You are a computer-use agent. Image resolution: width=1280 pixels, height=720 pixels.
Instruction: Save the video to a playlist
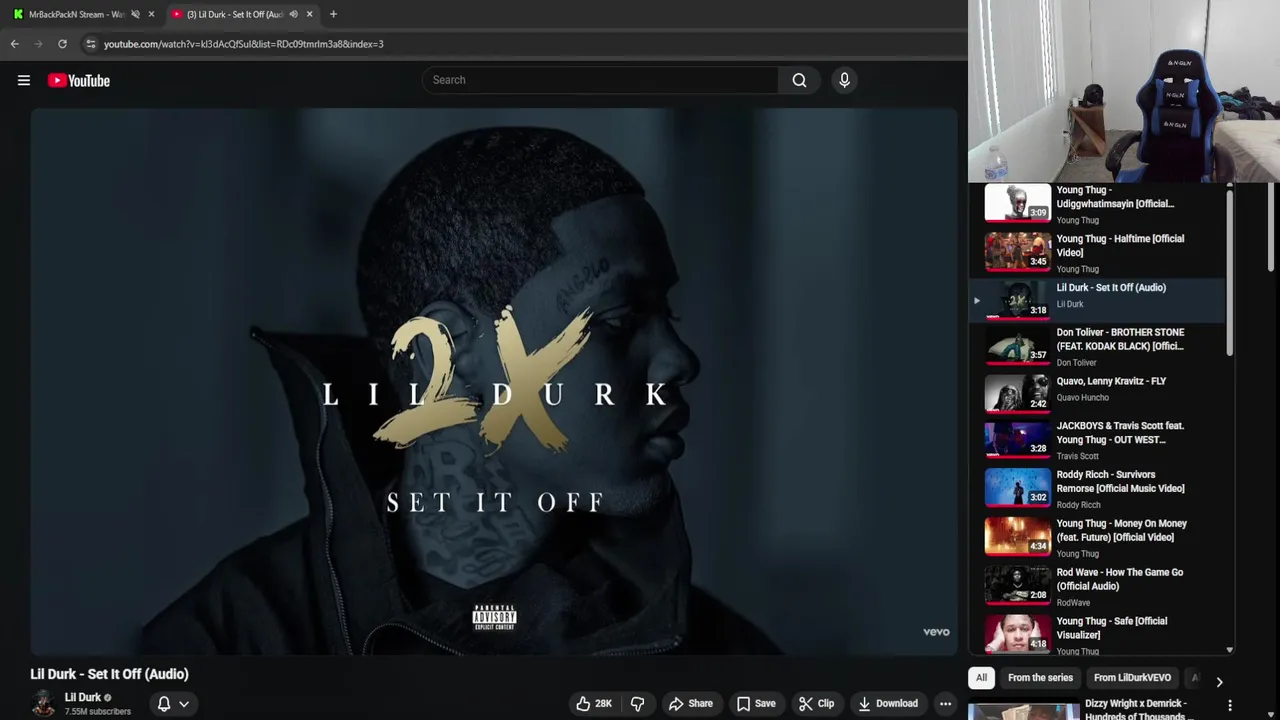tap(756, 703)
